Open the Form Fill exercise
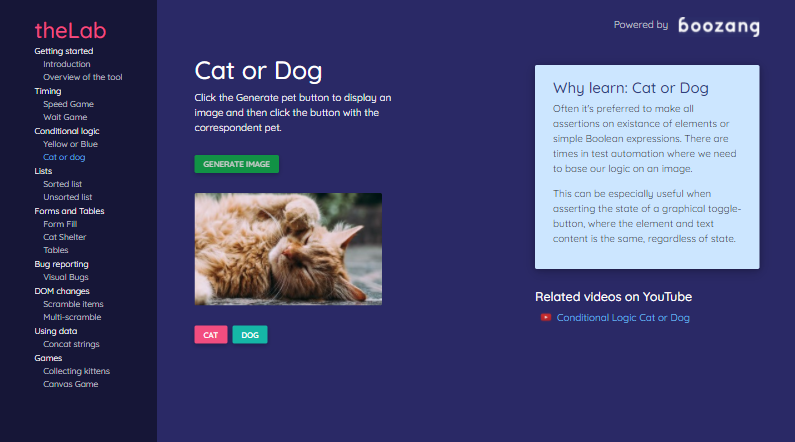The width and height of the screenshot is (795, 442). 60,224
